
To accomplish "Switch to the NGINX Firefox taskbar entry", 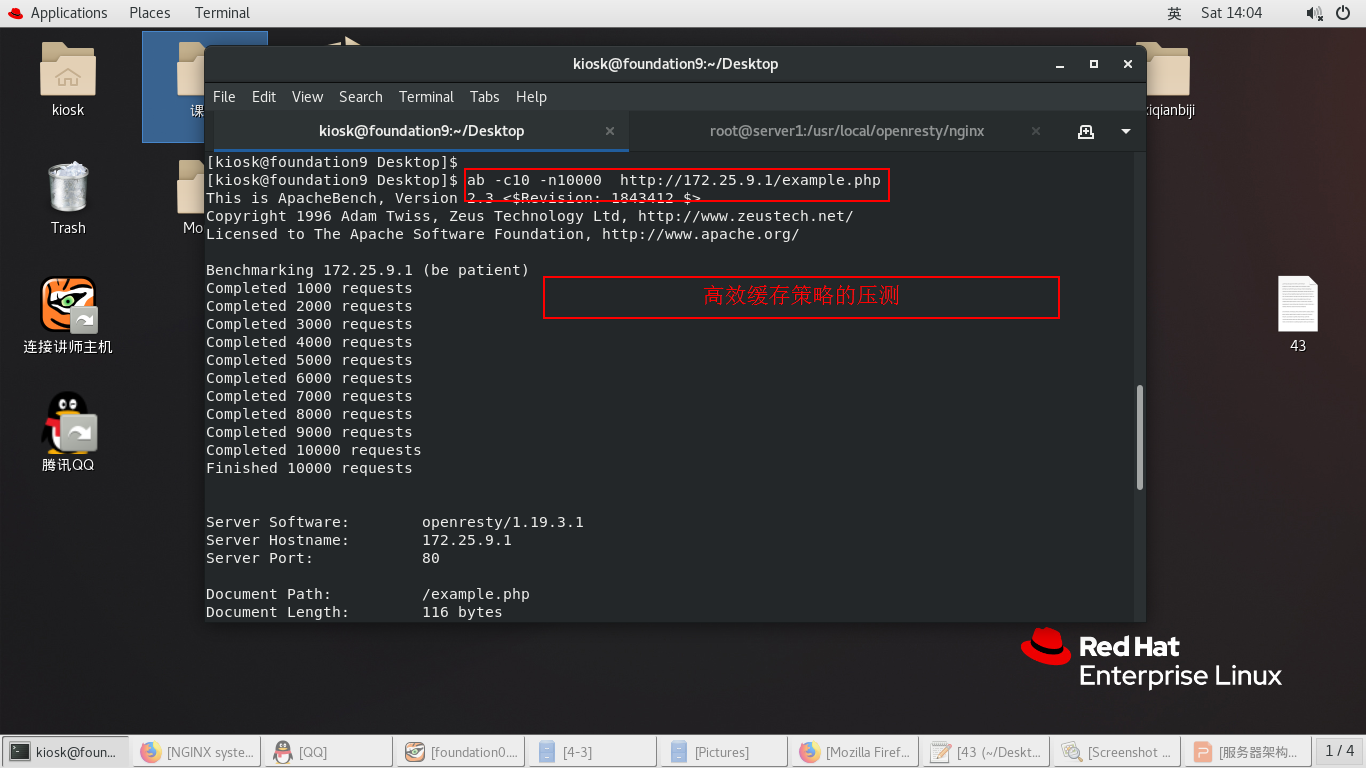I will 197,752.
